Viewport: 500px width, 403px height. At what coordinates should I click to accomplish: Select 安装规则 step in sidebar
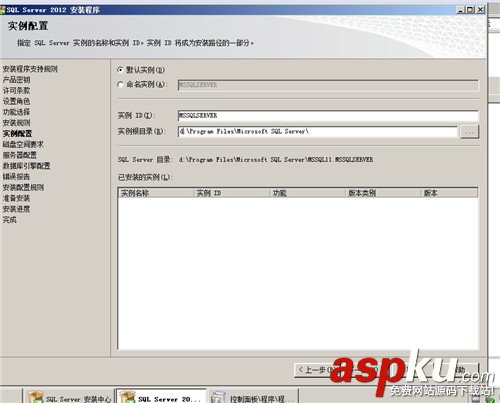tap(16, 123)
